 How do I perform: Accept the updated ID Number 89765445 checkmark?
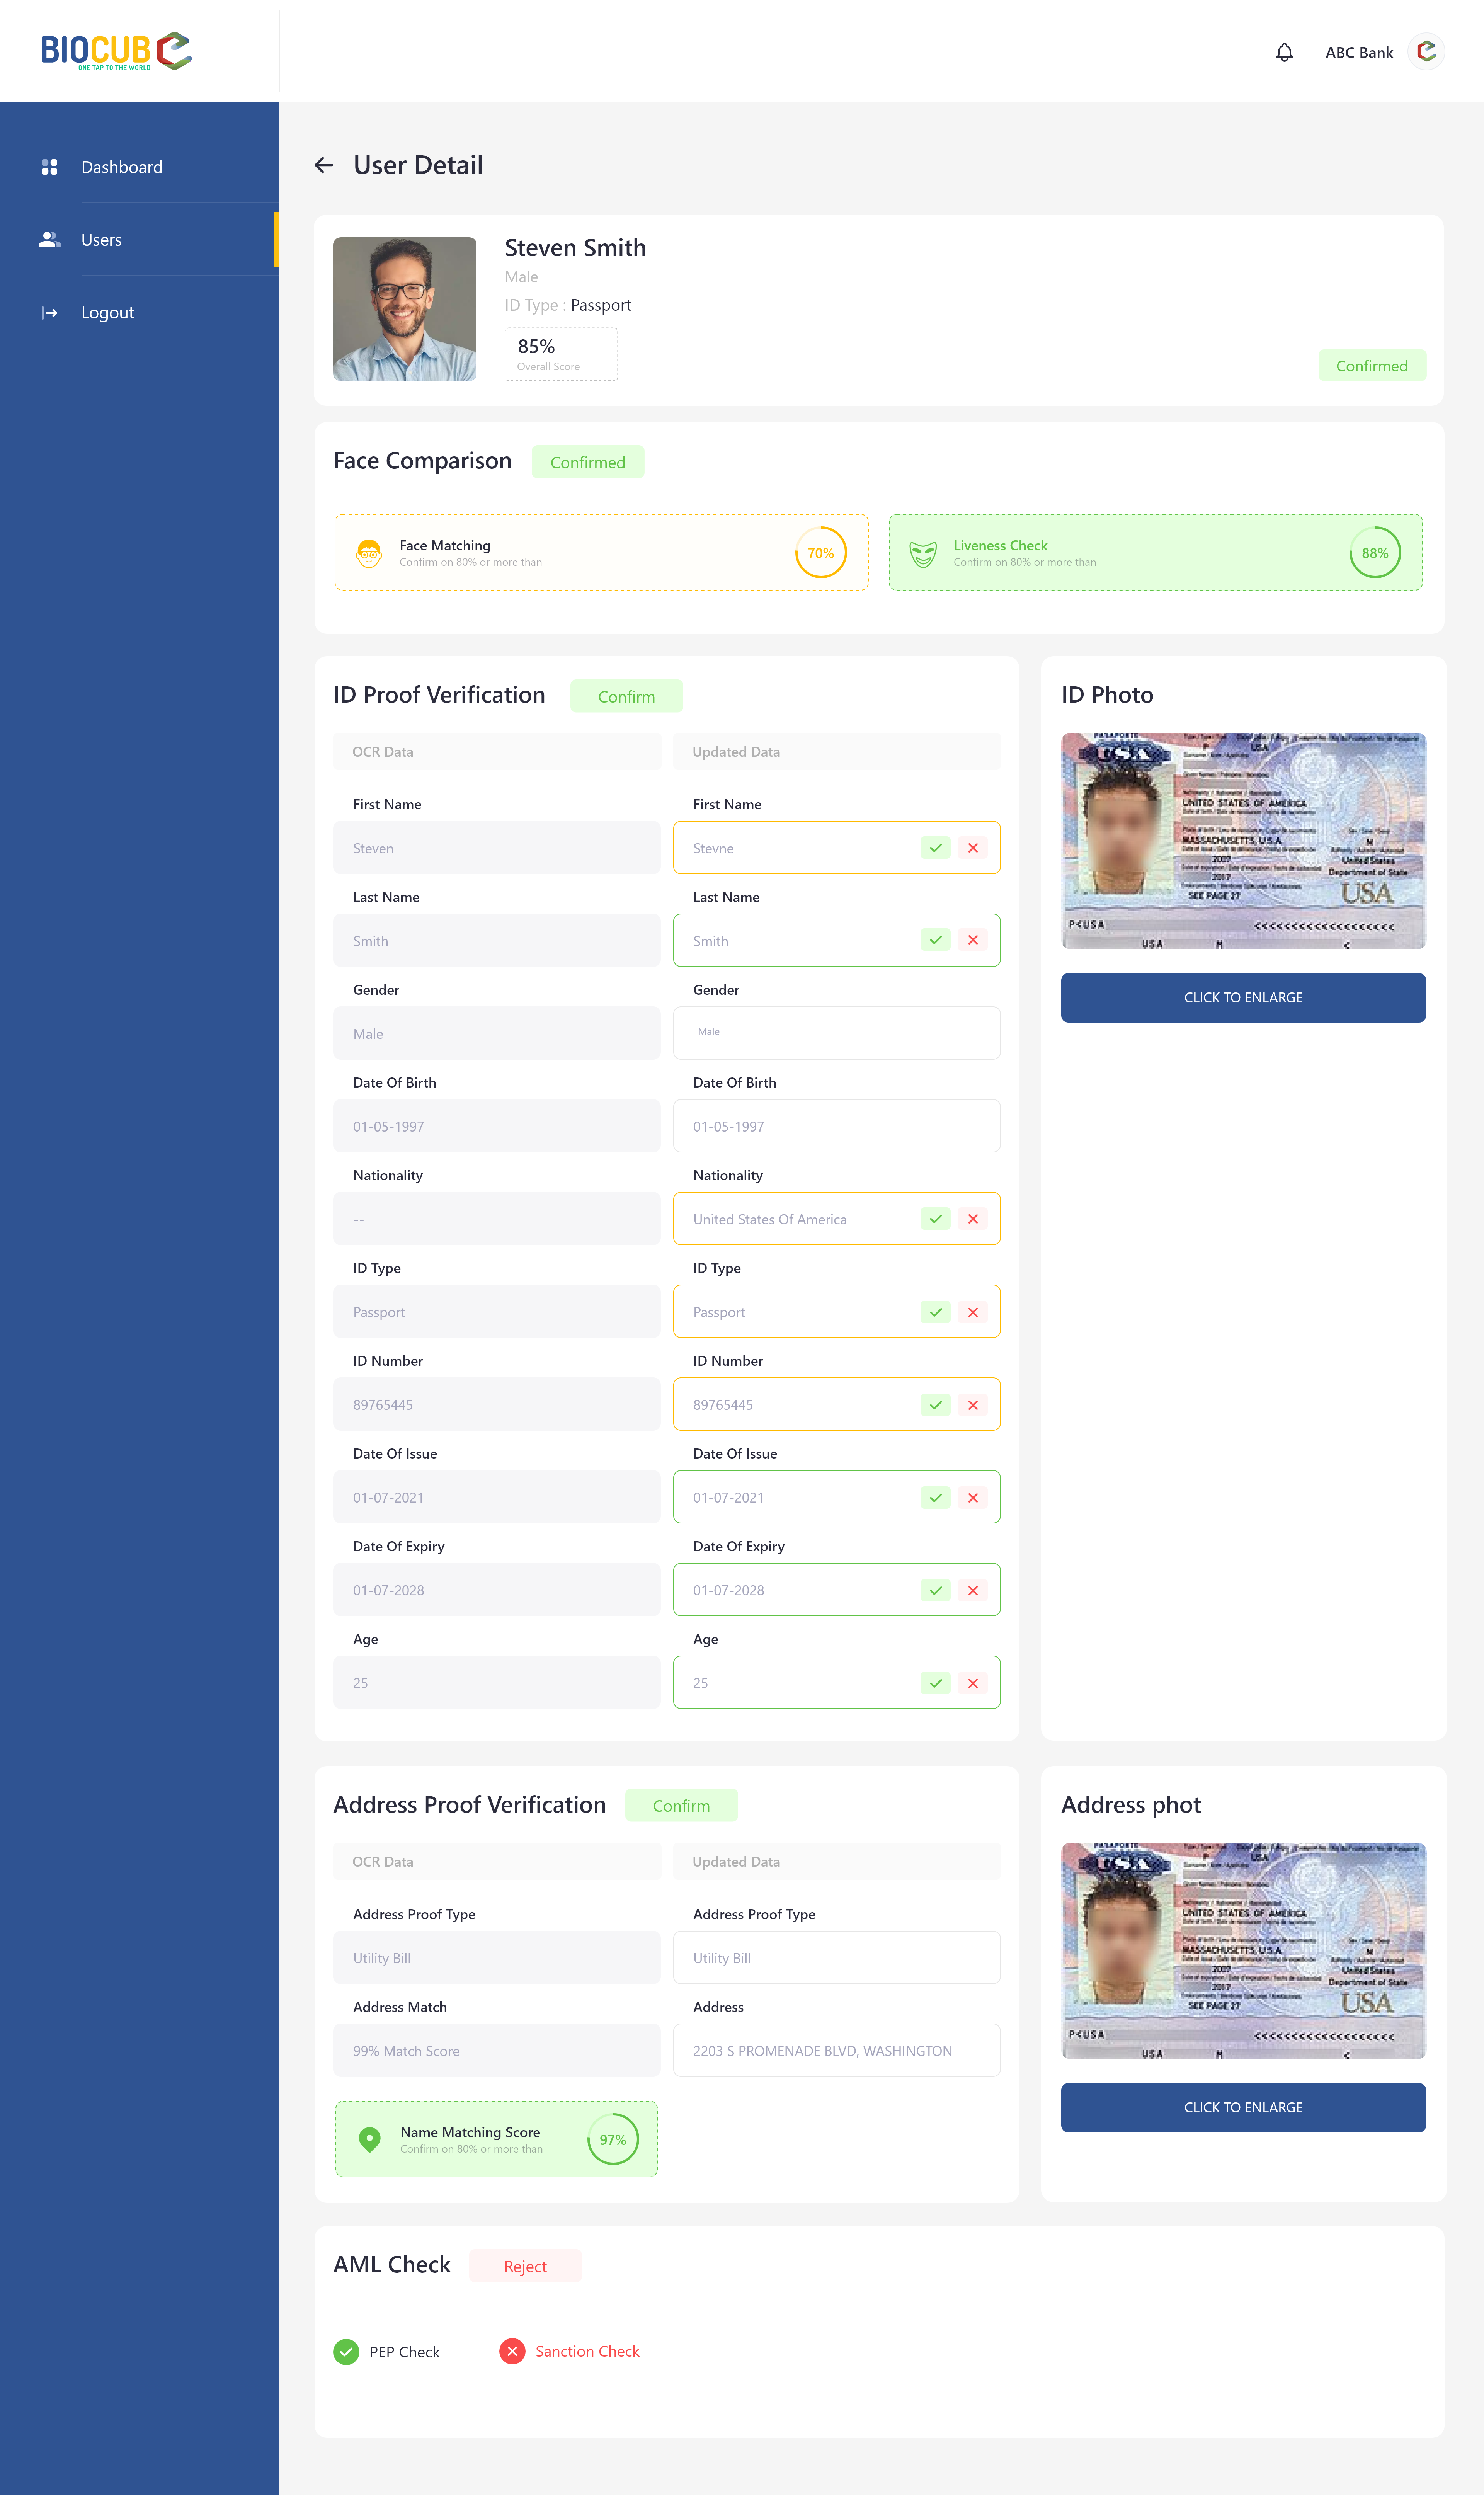click(935, 1405)
